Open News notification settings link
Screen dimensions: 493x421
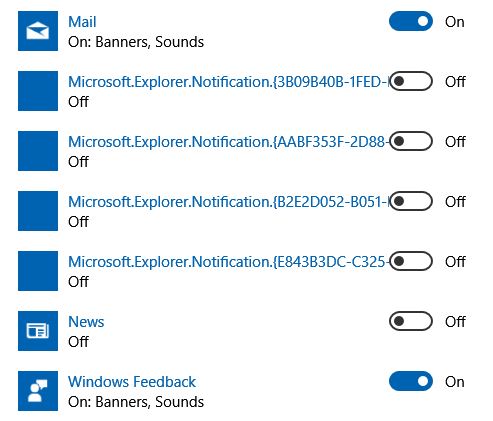(86, 322)
